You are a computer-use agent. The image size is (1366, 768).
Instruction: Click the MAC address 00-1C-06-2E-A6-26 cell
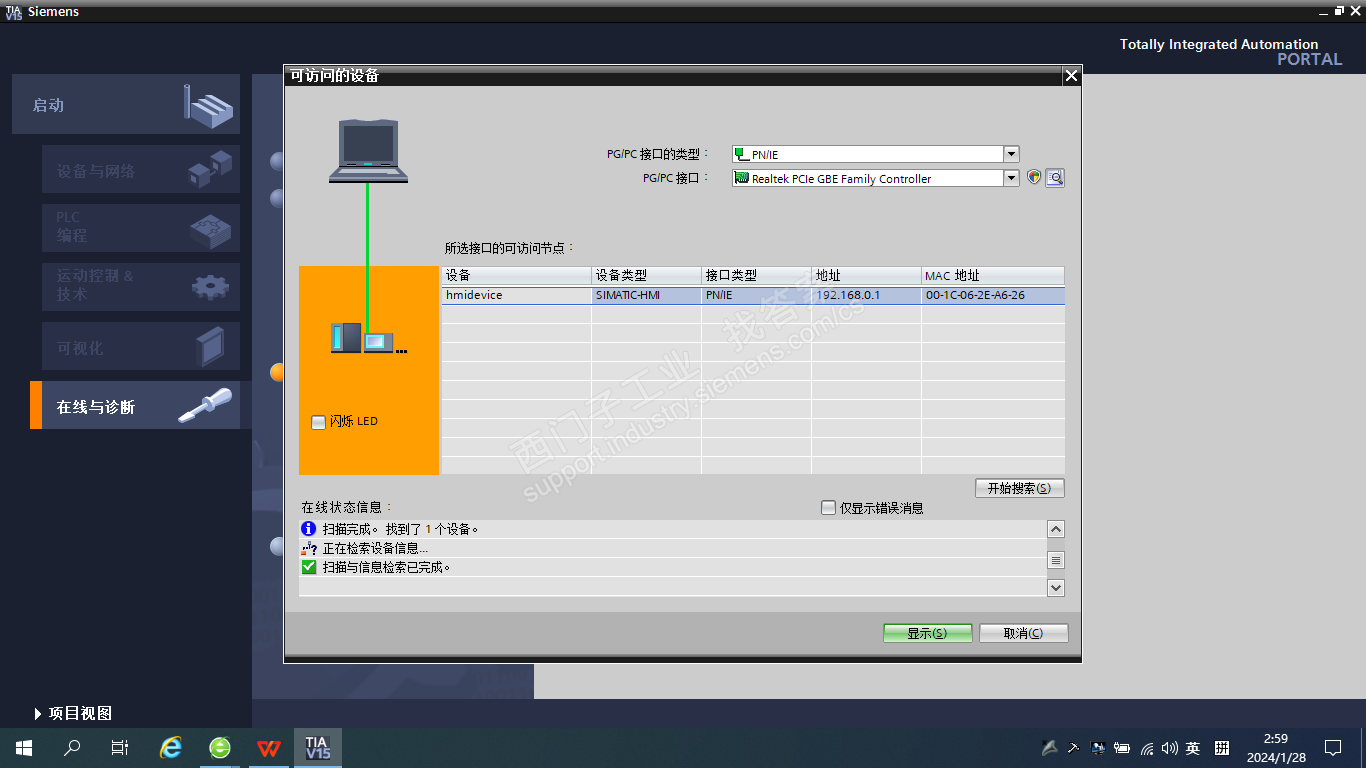[x=993, y=295]
